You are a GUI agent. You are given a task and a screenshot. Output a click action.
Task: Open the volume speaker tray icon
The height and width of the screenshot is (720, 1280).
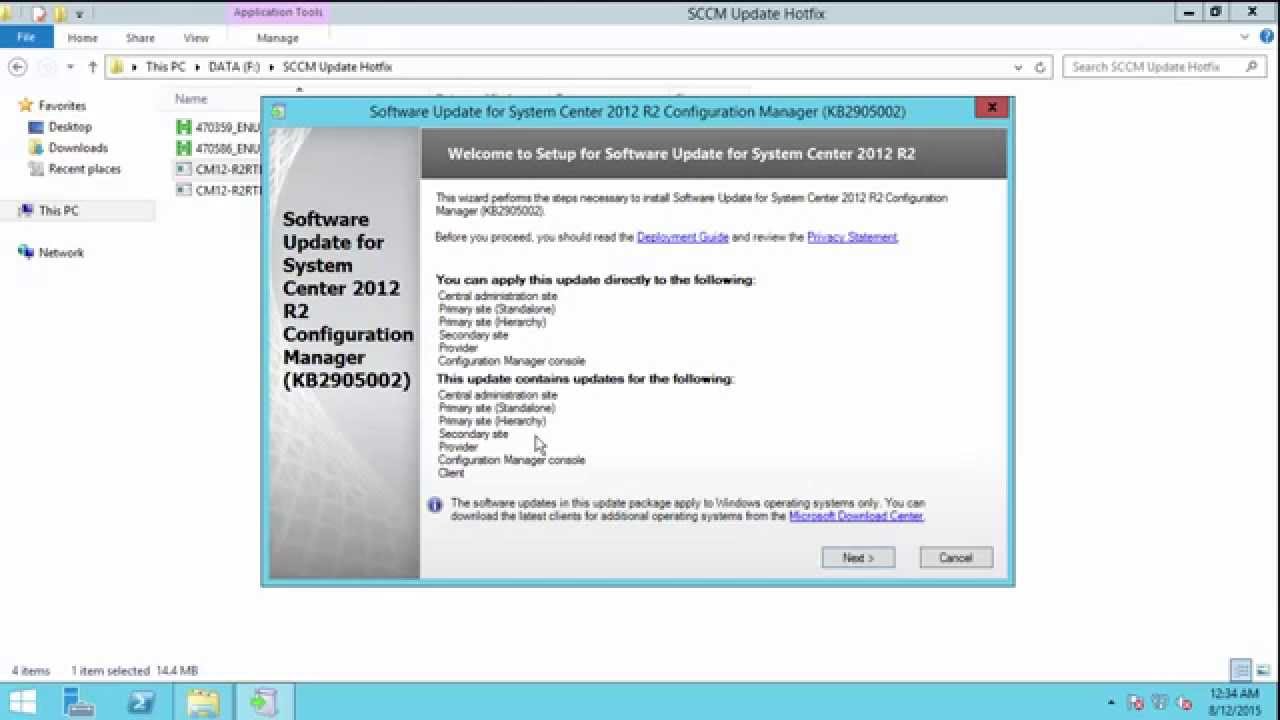pyautogui.click(x=1185, y=702)
